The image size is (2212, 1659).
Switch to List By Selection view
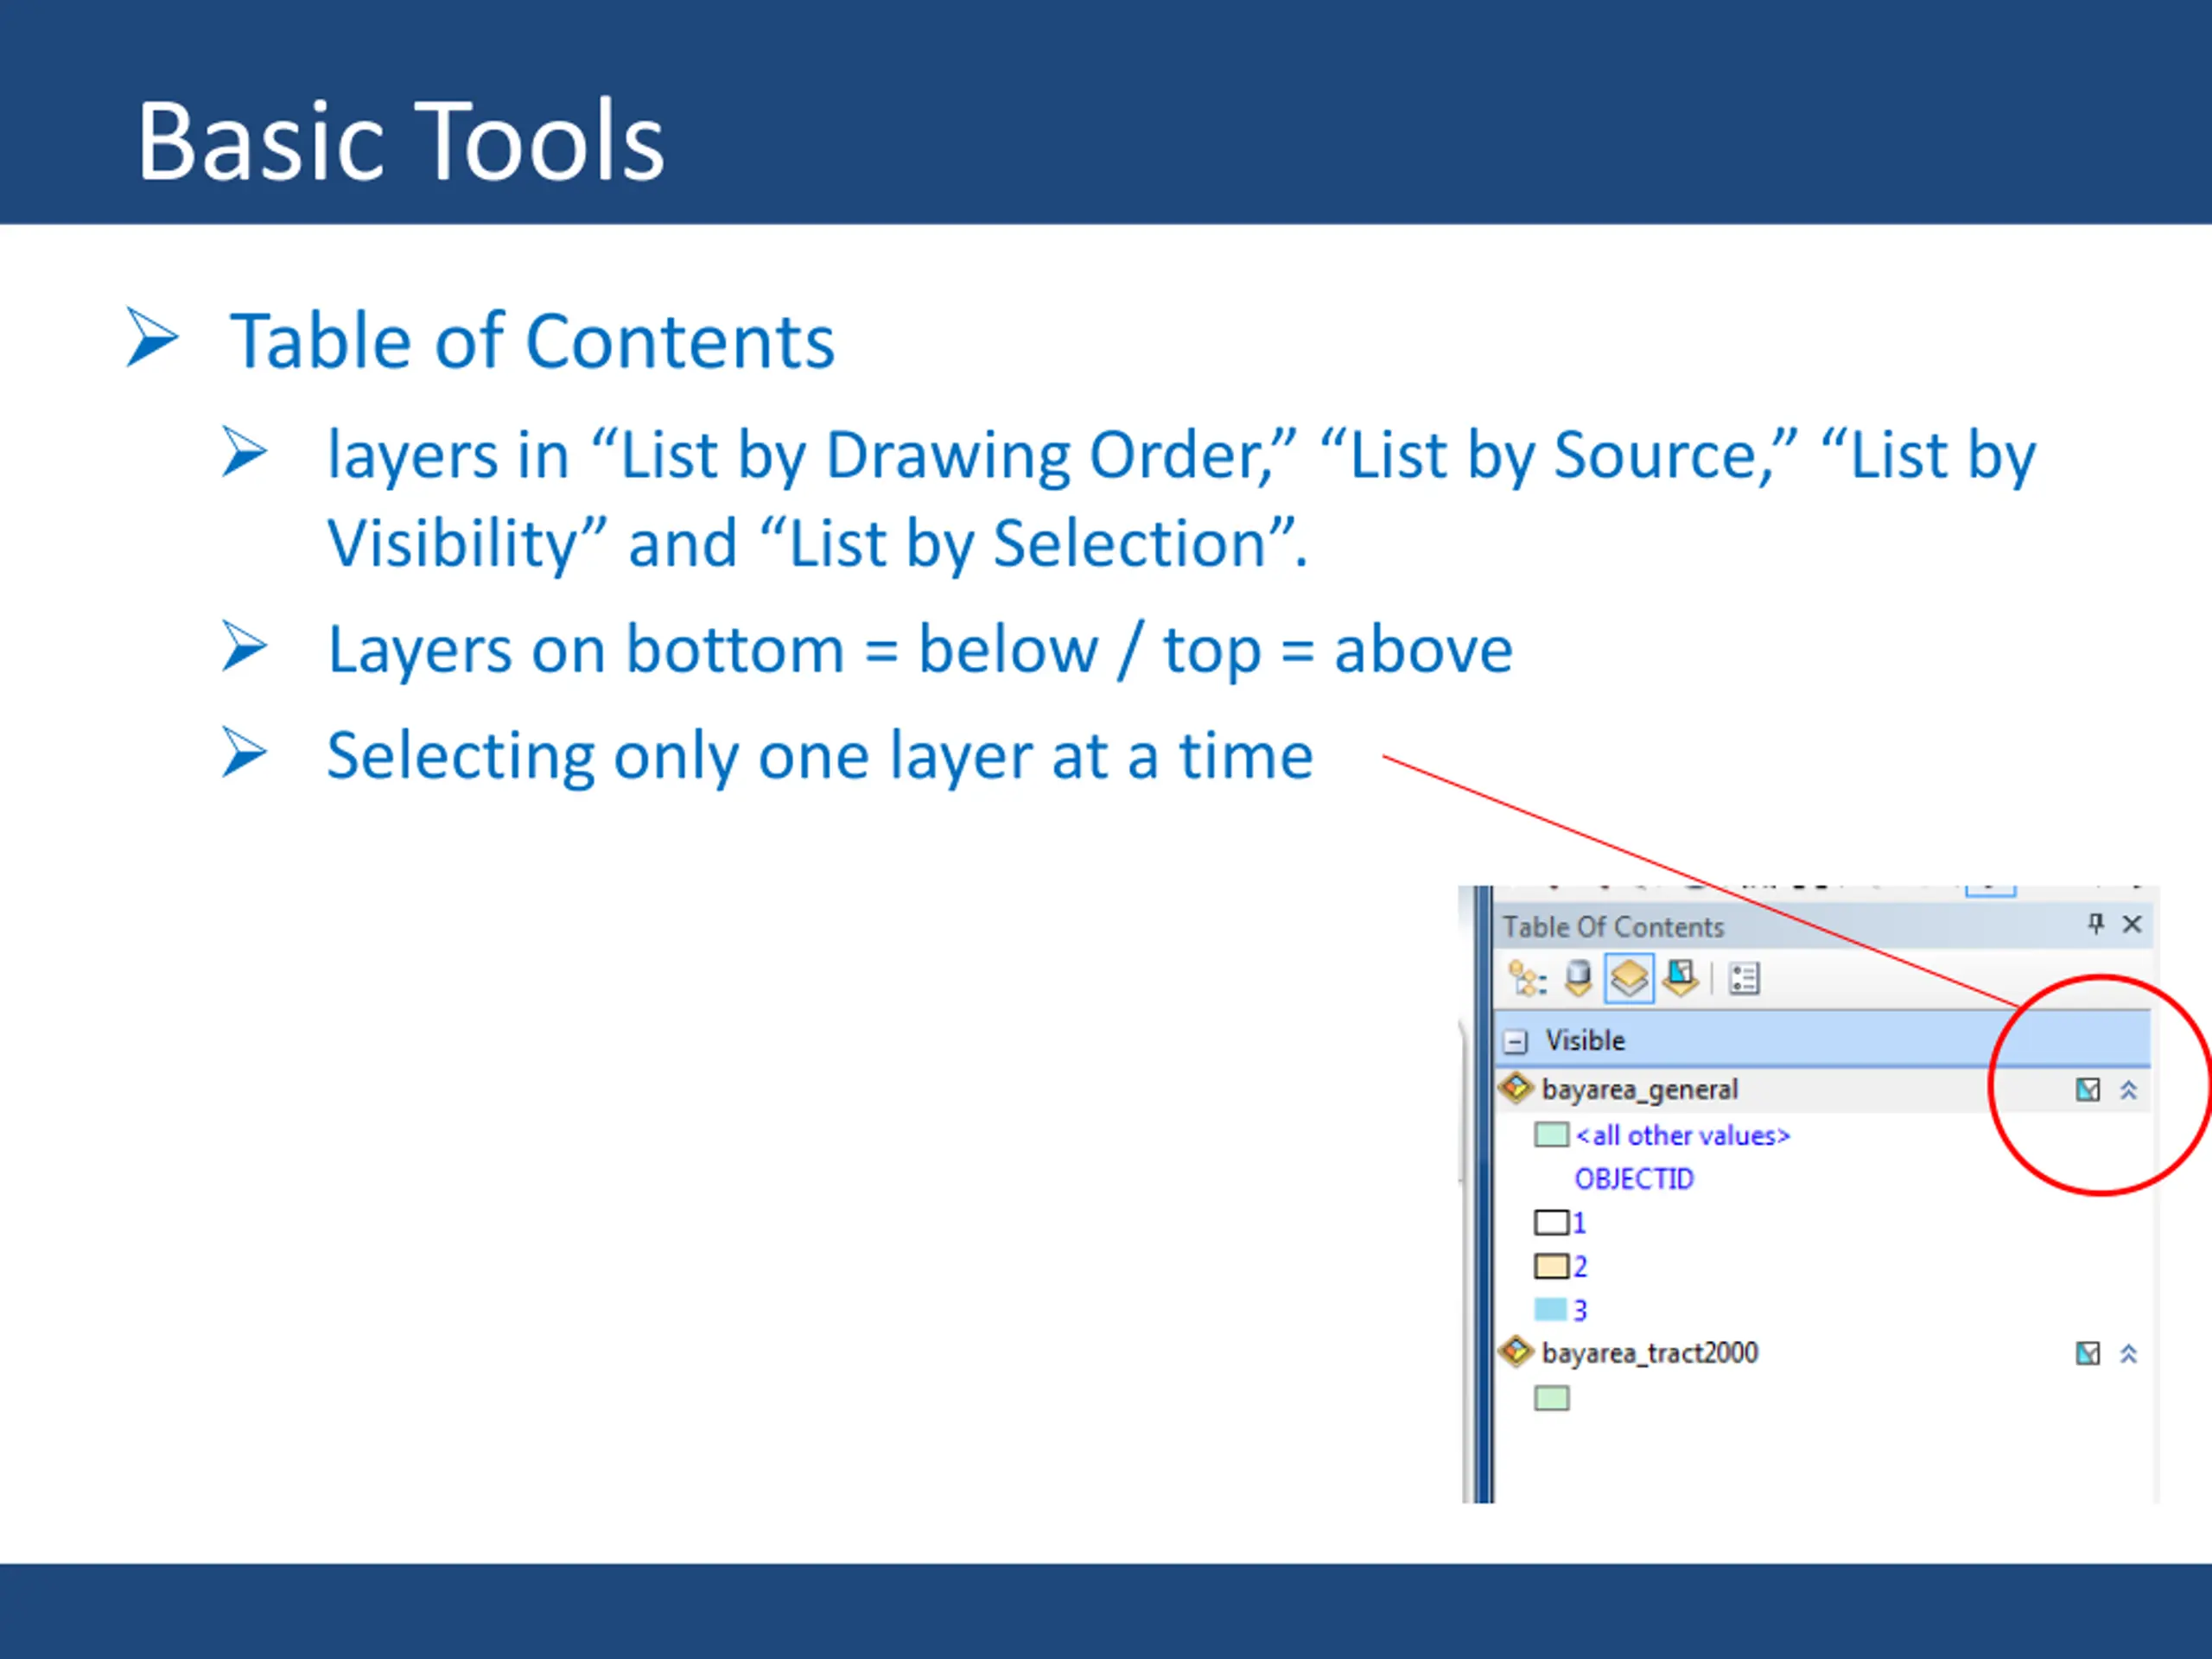1681,978
